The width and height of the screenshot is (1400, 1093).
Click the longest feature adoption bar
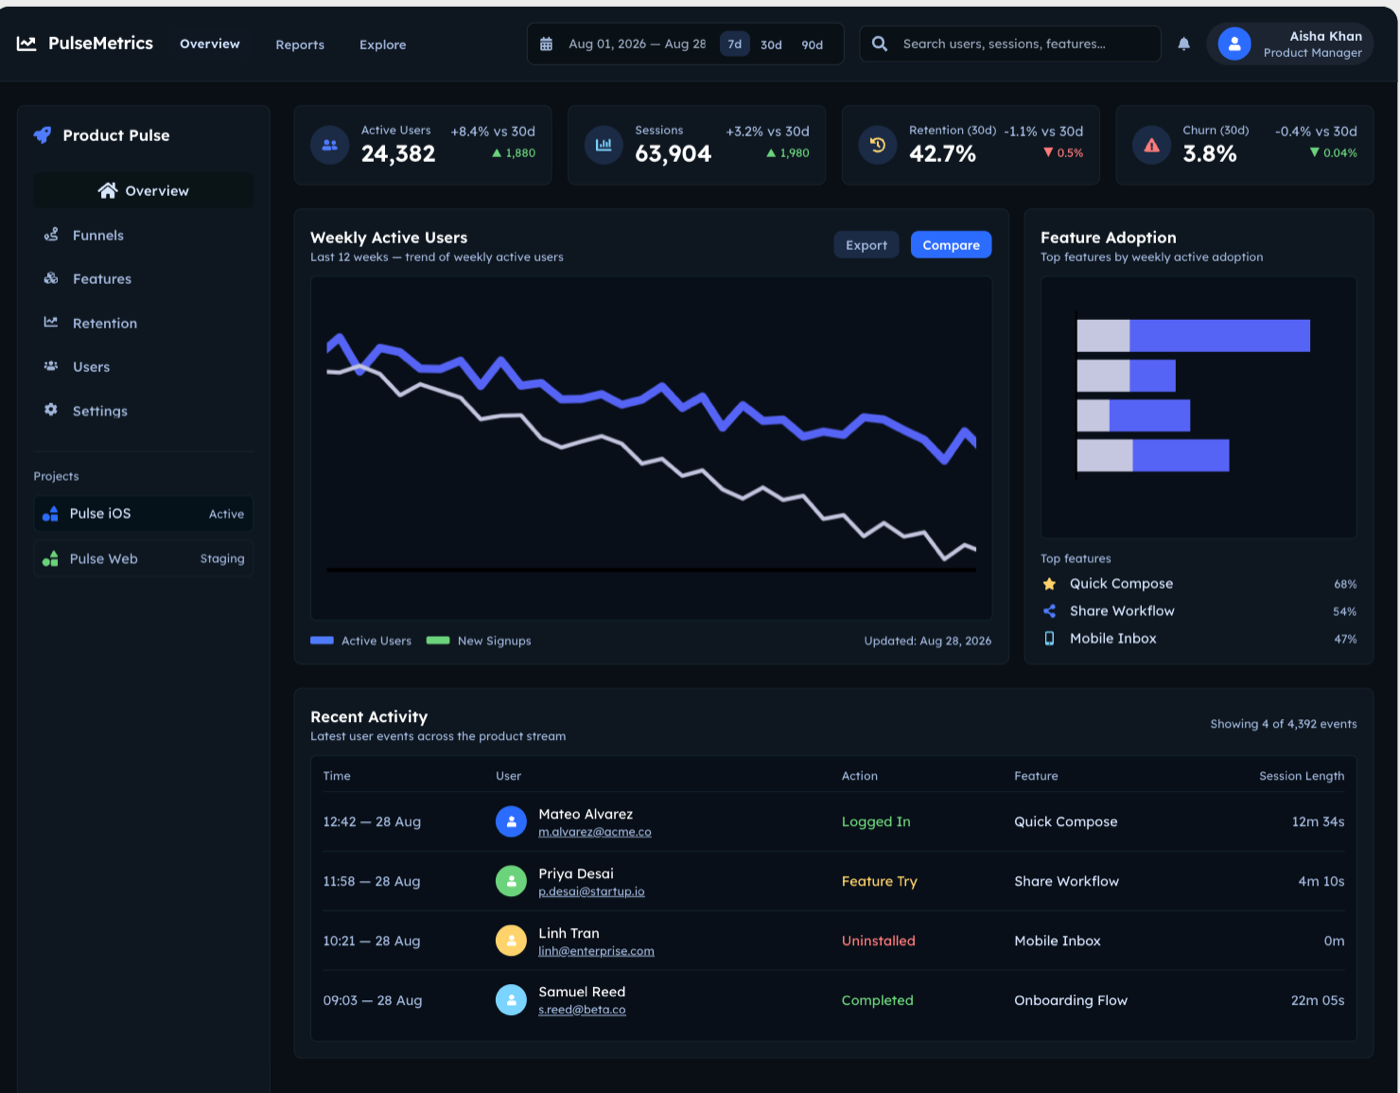coord(1193,336)
